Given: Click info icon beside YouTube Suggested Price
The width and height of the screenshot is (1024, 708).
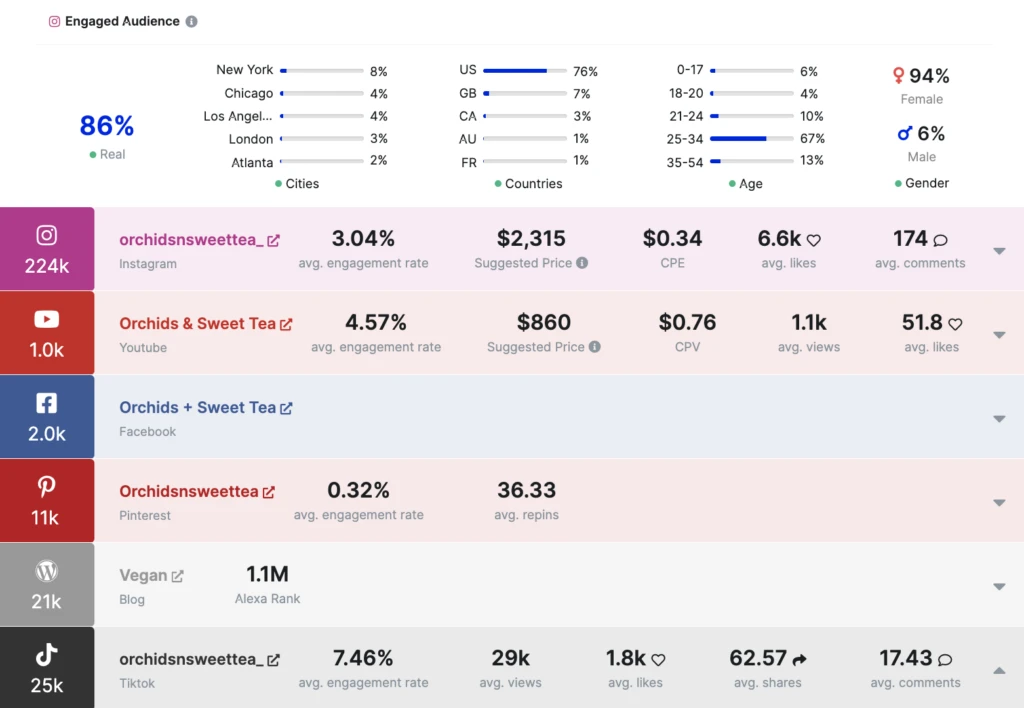Looking at the screenshot, I should (595, 347).
